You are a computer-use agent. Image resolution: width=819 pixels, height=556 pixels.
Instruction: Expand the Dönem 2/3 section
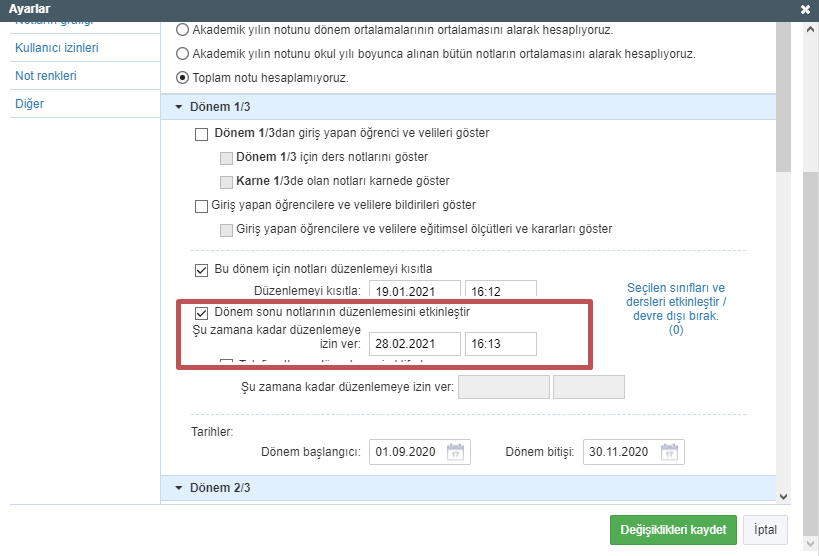pyautogui.click(x=180, y=488)
